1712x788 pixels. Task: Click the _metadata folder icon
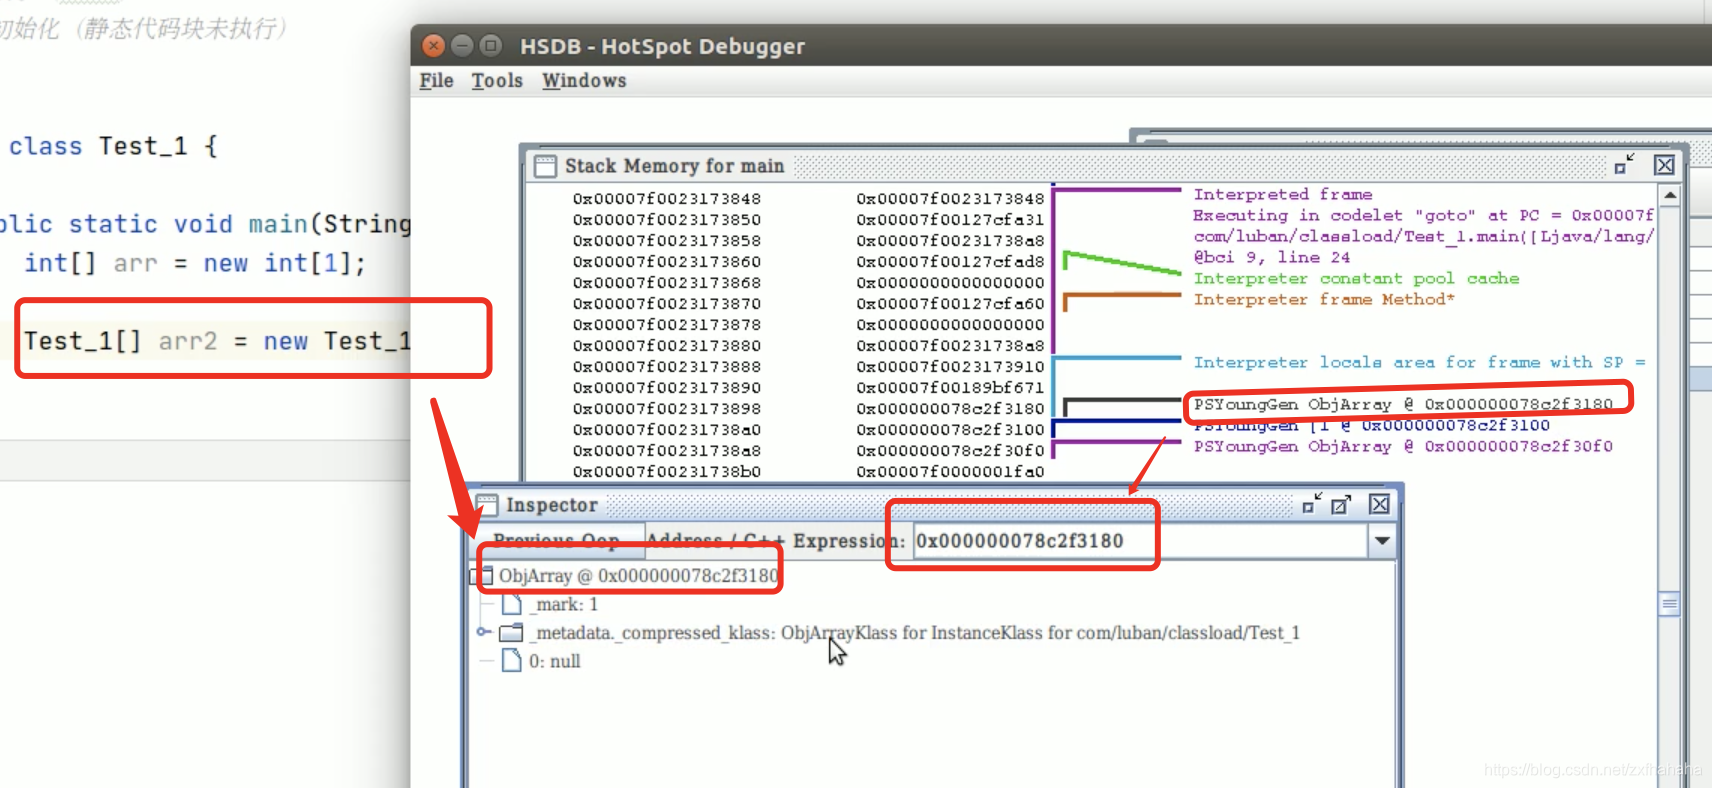[511, 632]
